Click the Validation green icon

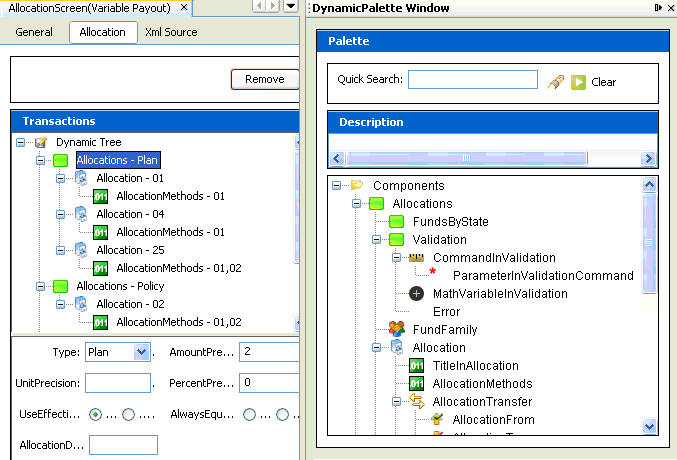coord(396,239)
